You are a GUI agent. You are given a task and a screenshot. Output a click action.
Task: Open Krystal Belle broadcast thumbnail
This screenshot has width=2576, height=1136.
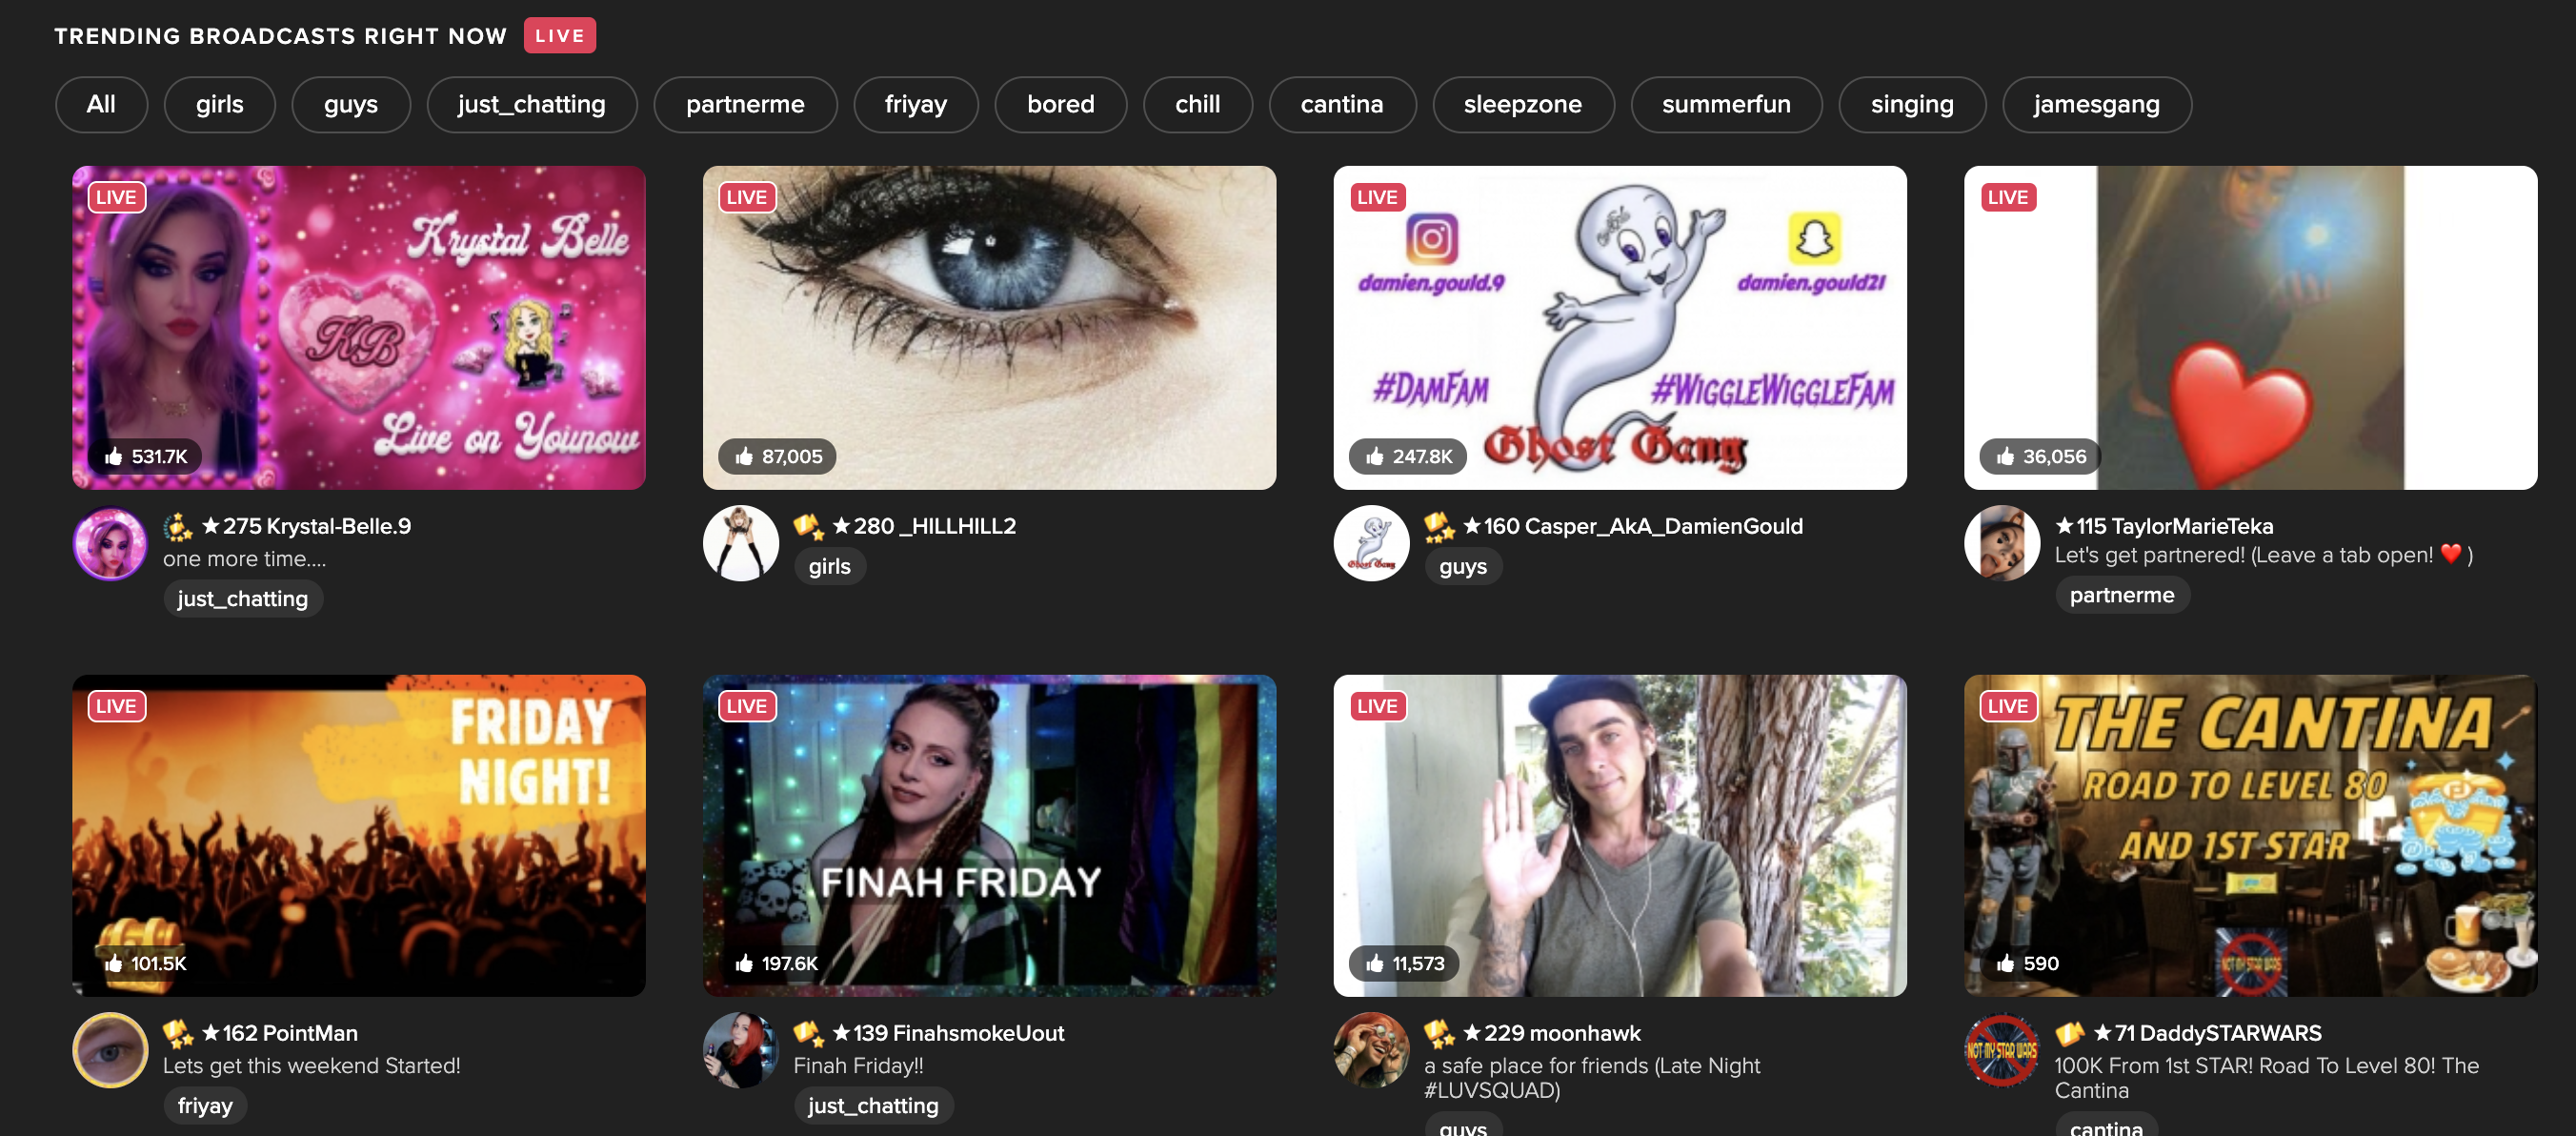pyautogui.click(x=359, y=327)
